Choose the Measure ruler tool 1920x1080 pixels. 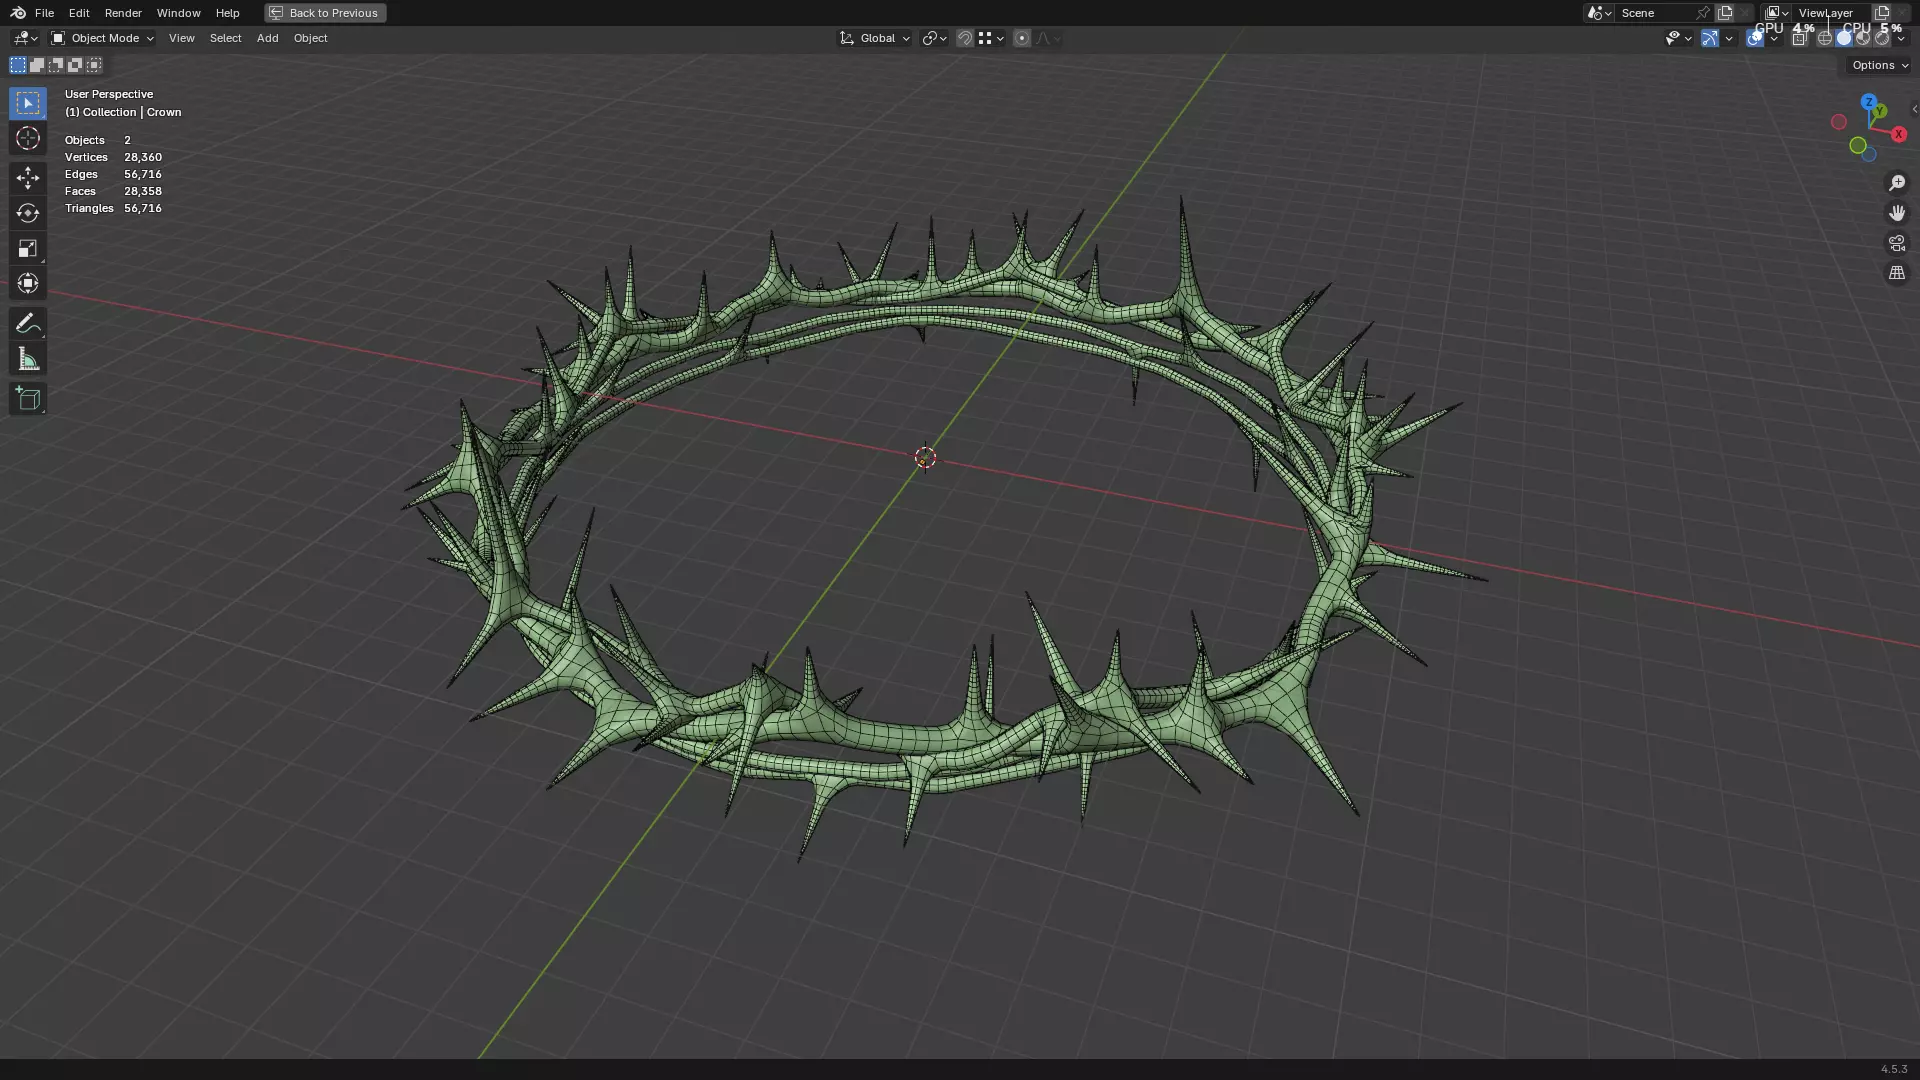(28, 359)
